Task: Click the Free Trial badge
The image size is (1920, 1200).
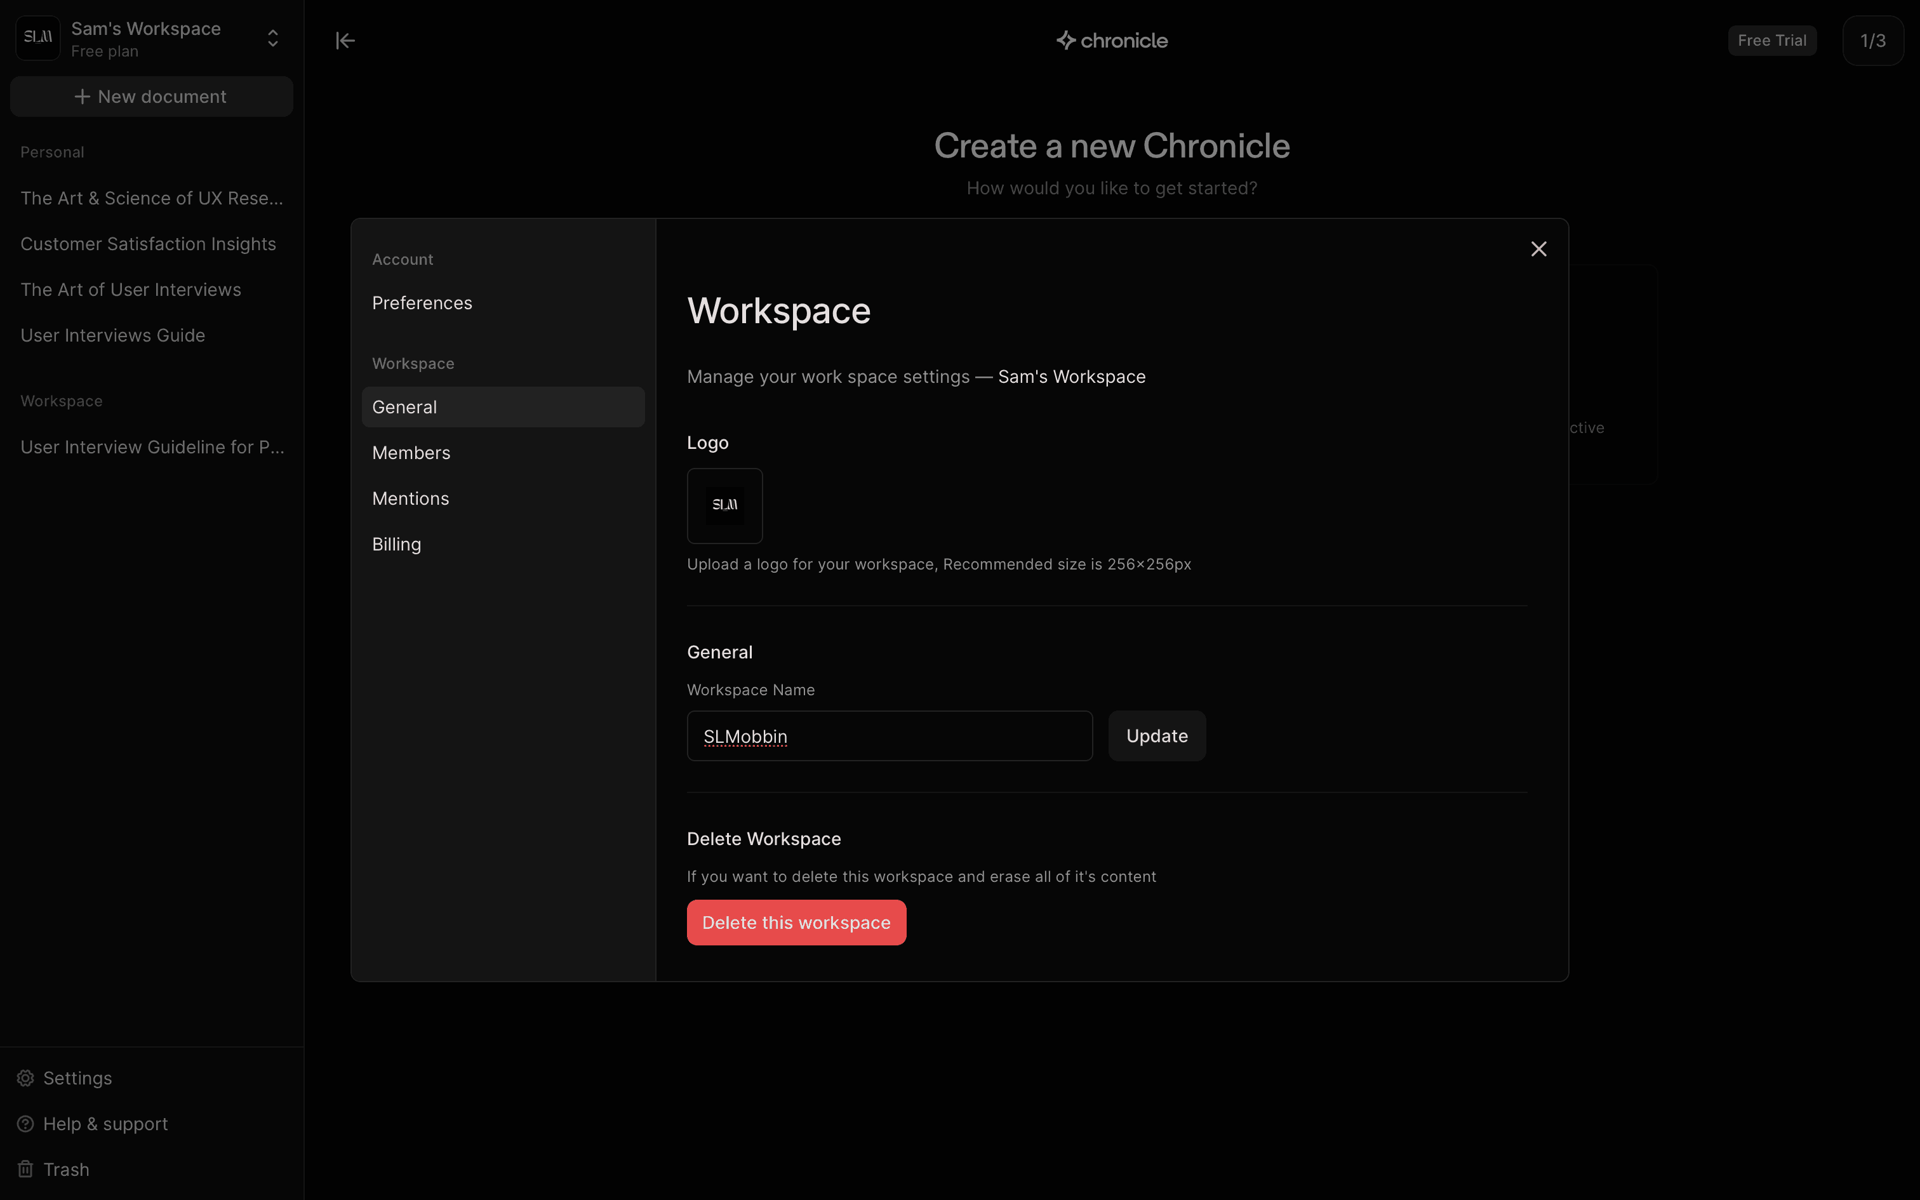Action: pos(1772,40)
